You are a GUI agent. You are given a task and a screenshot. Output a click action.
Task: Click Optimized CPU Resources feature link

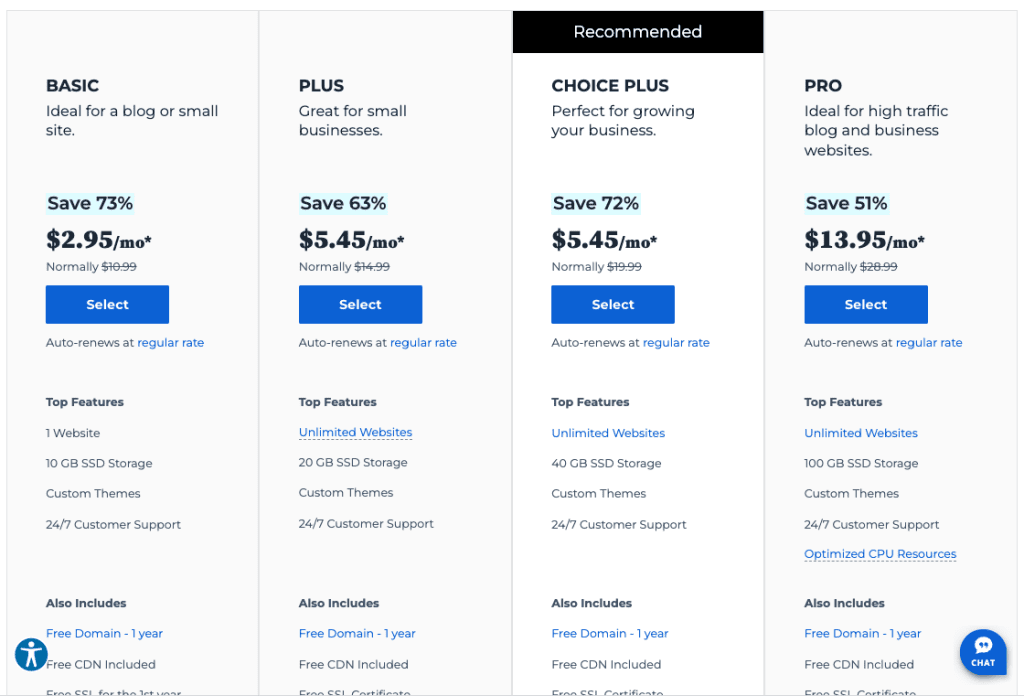coord(880,554)
